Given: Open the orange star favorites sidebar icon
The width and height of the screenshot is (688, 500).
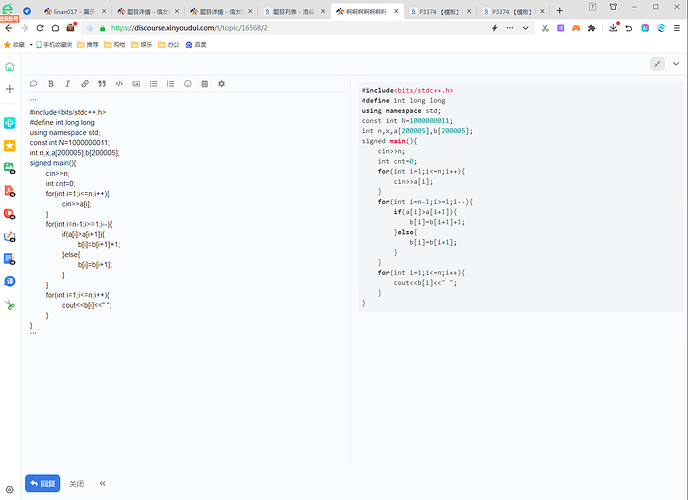Looking at the screenshot, I should point(10,146).
